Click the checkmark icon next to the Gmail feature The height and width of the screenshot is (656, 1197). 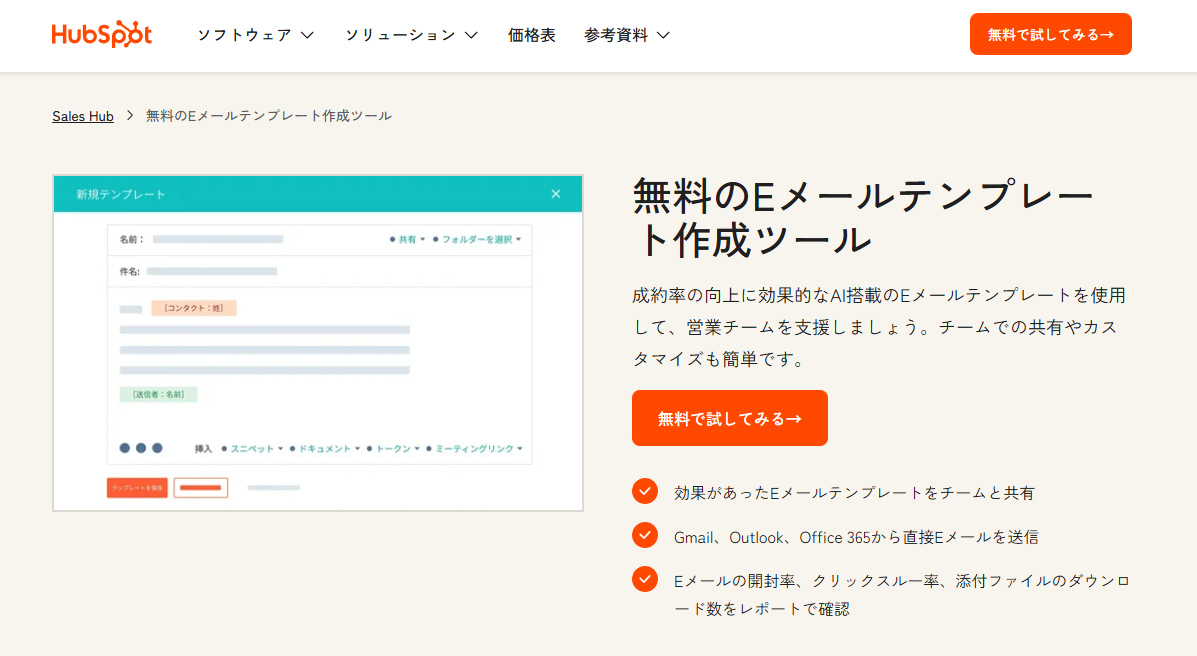tap(644, 536)
